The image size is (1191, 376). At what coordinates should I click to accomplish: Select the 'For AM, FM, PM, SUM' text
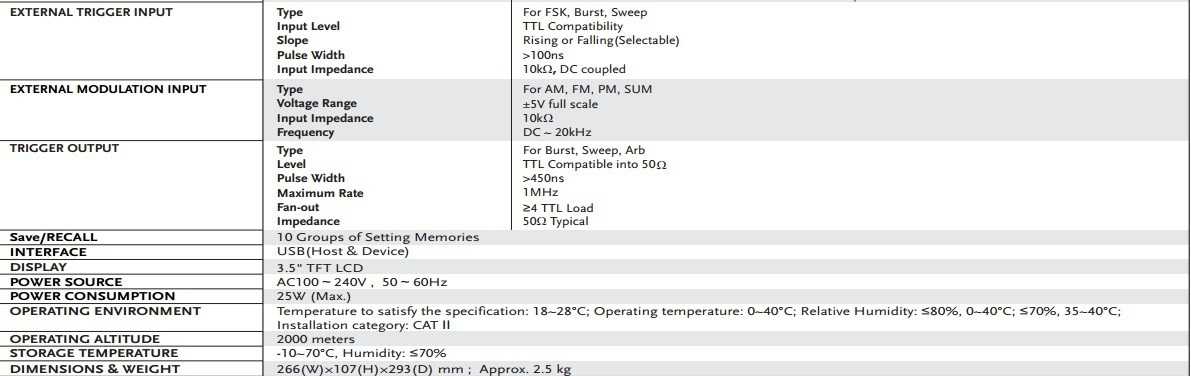(x=587, y=90)
